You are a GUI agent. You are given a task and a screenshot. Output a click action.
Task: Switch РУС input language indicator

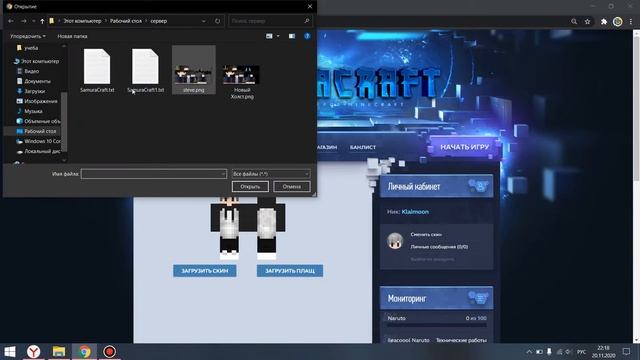pos(582,351)
